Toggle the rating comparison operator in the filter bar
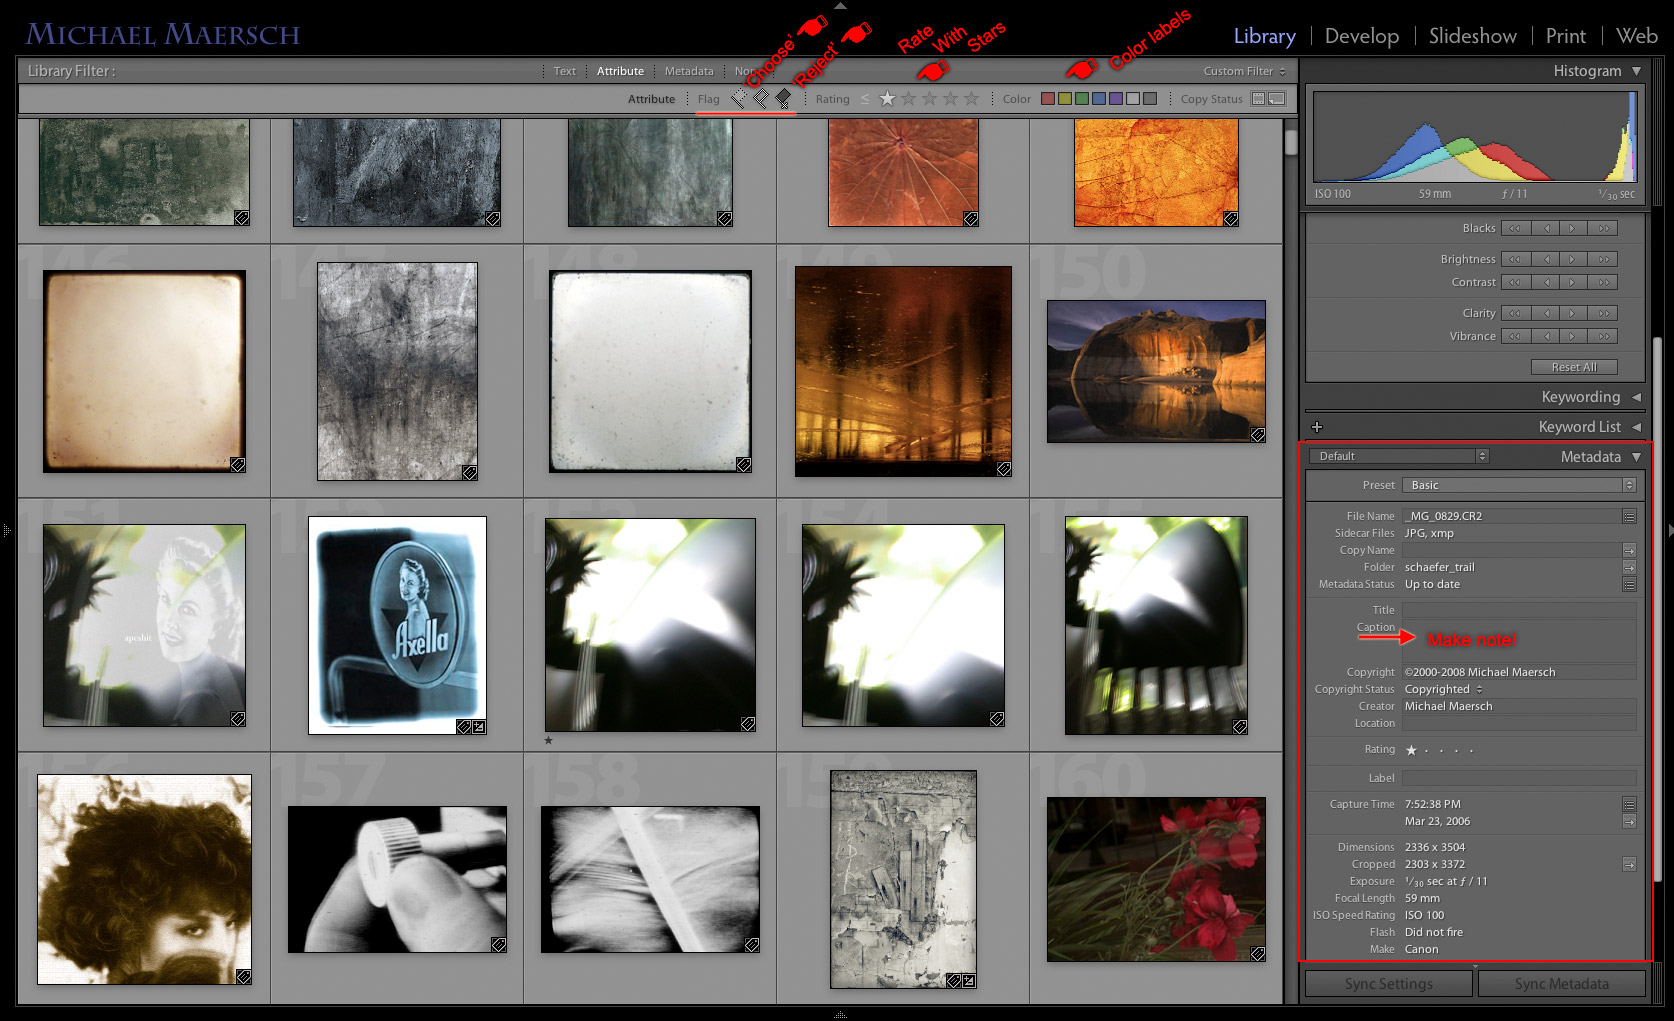This screenshot has height=1021, width=1674. tap(866, 98)
